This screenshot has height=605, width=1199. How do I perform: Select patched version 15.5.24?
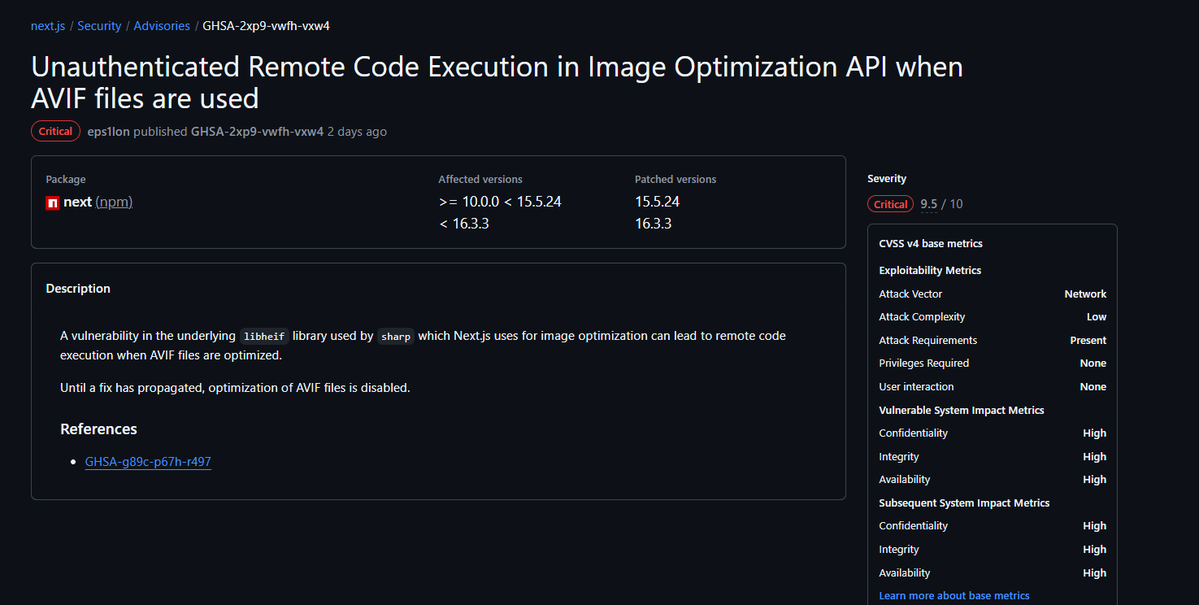click(x=657, y=202)
